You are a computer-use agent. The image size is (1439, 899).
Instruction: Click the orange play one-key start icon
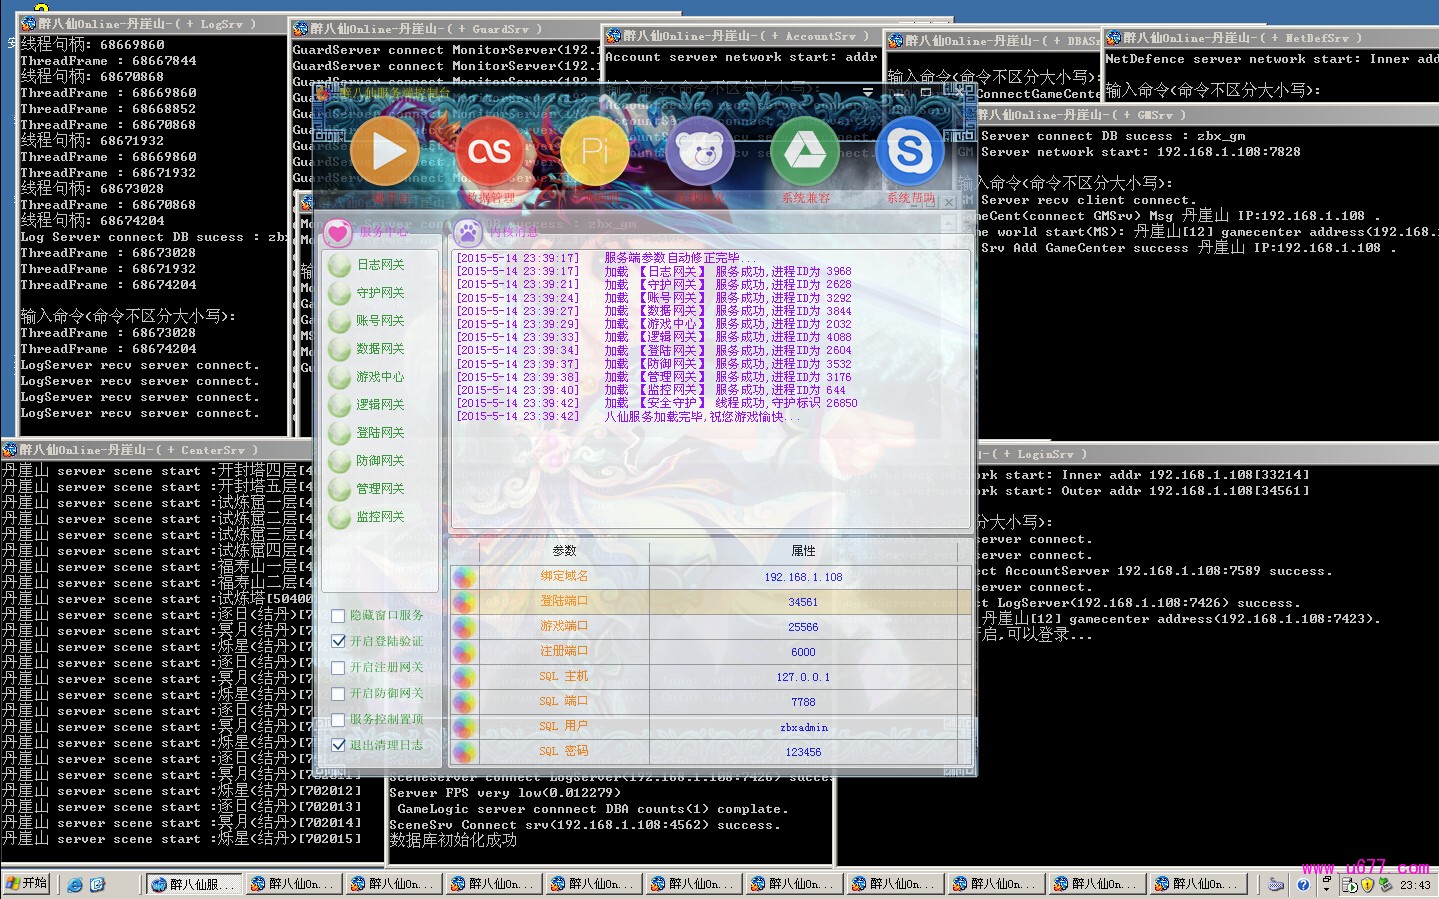pyautogui.click(x=384, y=151)
